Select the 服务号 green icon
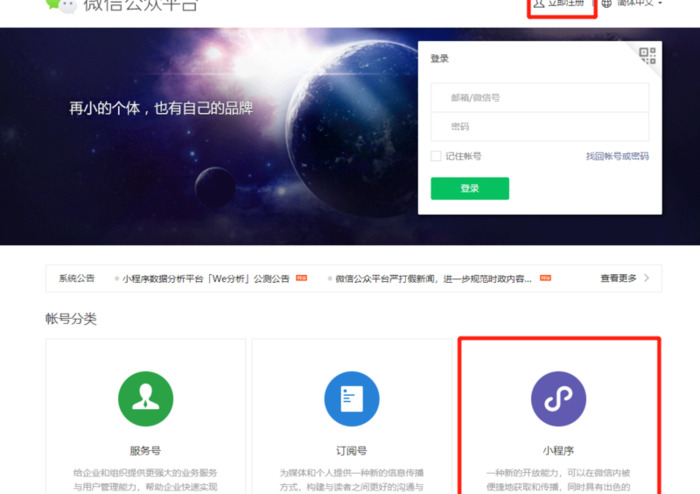The width and height of the screenshot is (700, 494). tap(146, 399)
